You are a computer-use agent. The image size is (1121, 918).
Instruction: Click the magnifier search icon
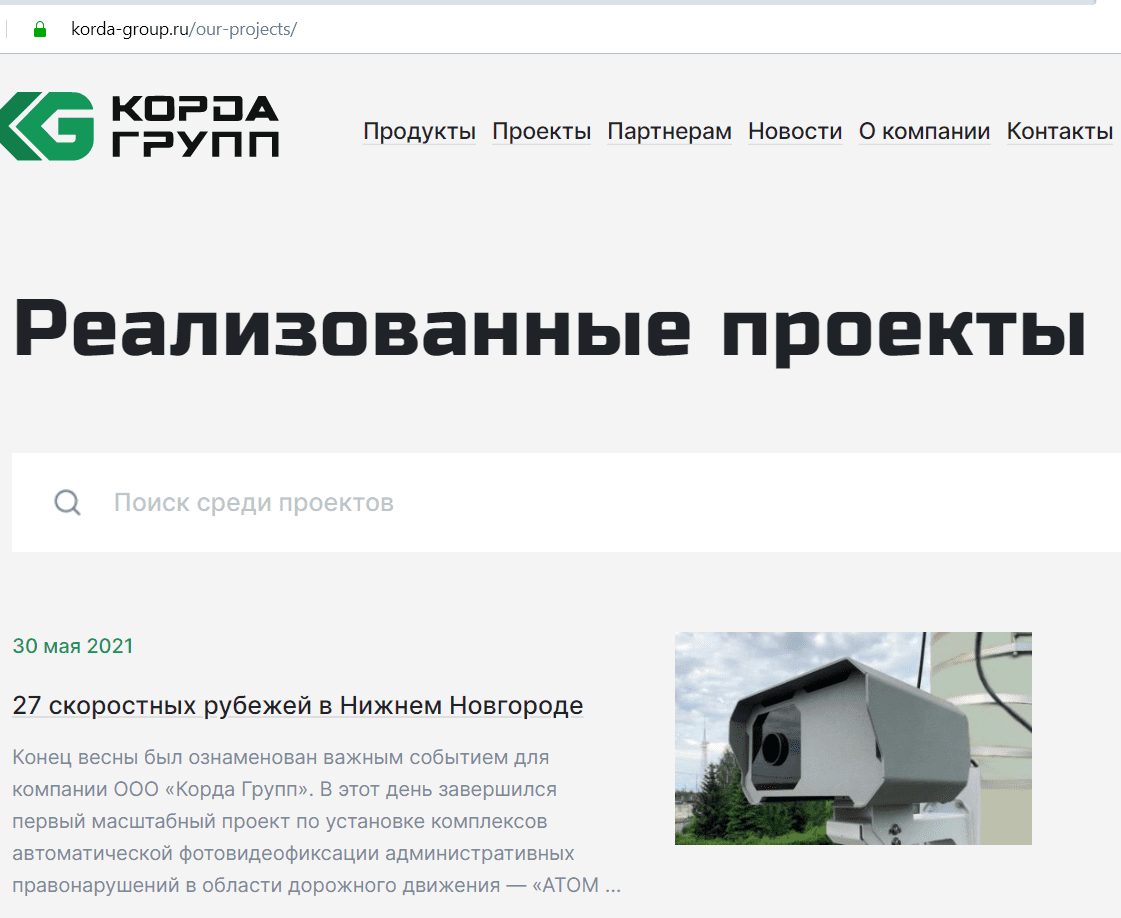coord(68,503)
